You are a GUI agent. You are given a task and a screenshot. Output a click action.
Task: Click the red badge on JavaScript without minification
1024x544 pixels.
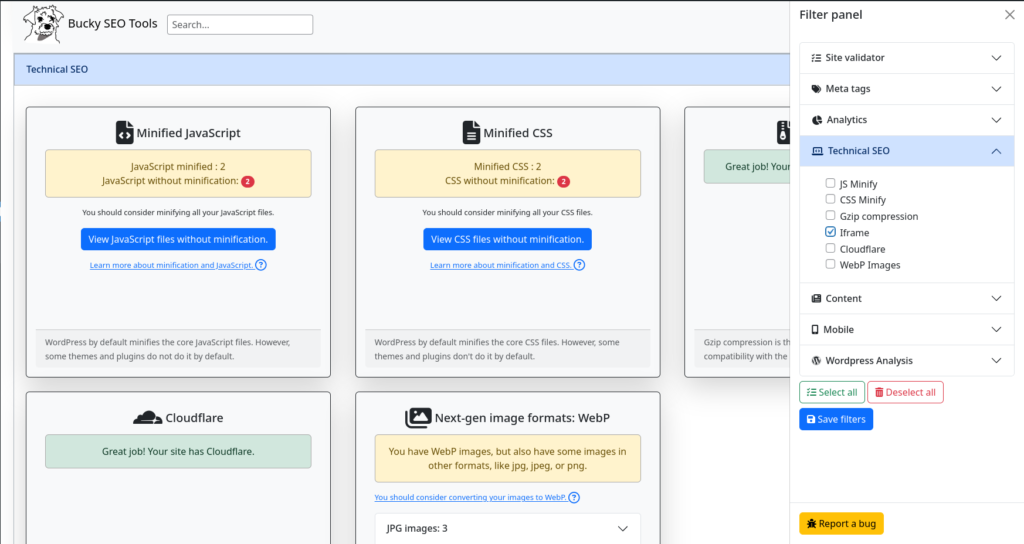pos(248,182)
